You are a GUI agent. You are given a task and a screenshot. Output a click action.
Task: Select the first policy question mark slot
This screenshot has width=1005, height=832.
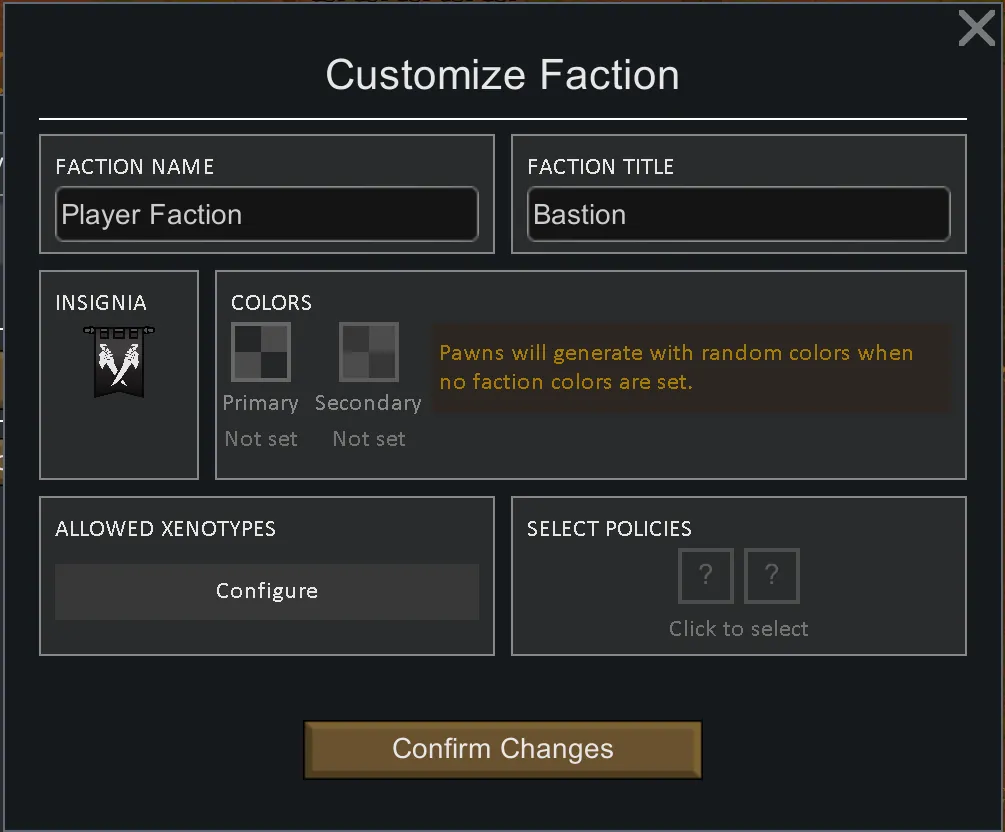pyautogui.click(x=706, y=575)
